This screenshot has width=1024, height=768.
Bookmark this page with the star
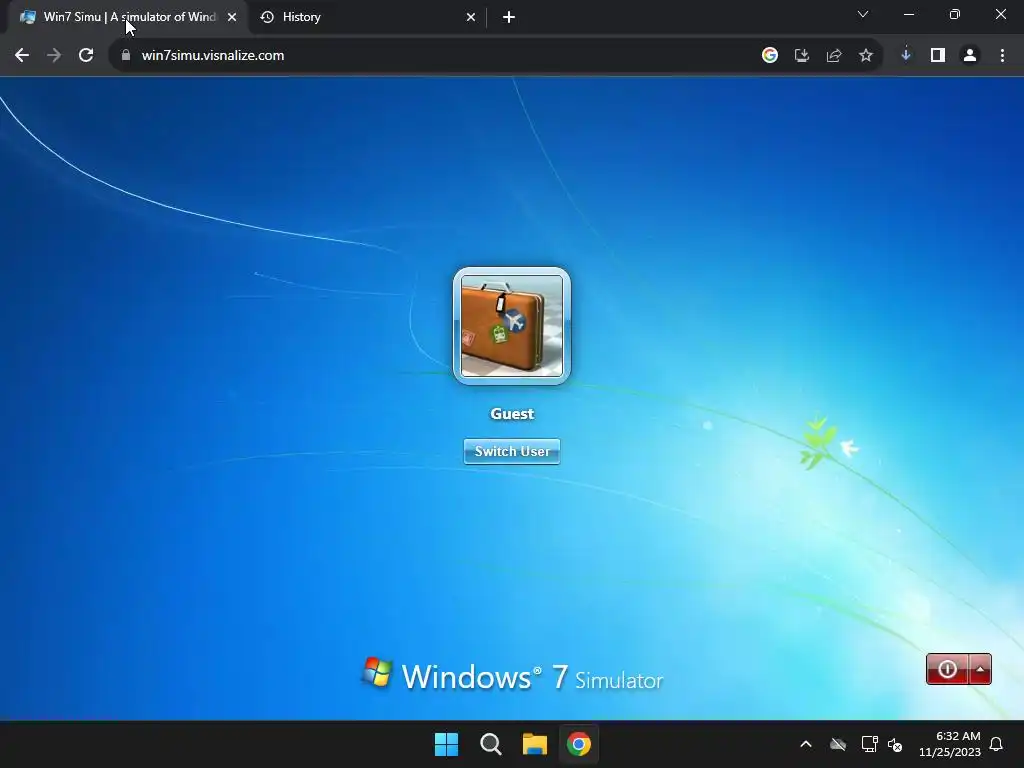click(x=866, y=56)
